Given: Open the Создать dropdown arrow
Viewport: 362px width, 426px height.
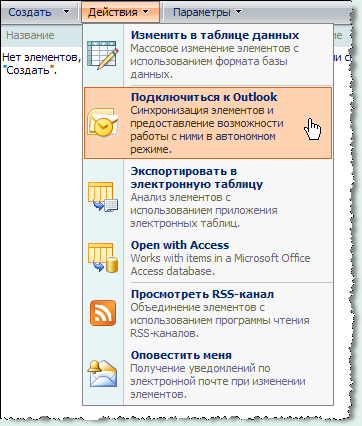Looking at the screenshot, I should [x=67, y=12].
